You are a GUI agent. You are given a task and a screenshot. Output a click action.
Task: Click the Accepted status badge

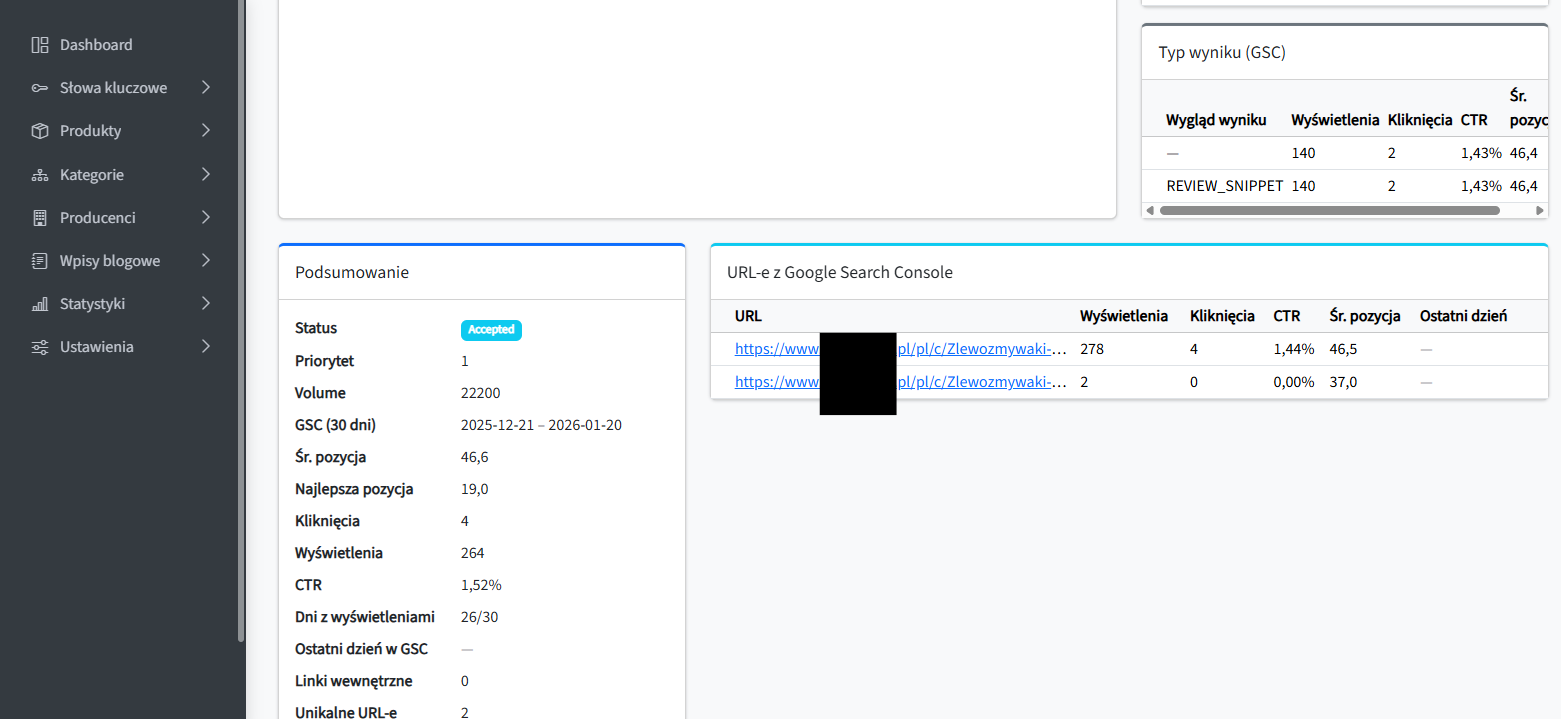491,330
